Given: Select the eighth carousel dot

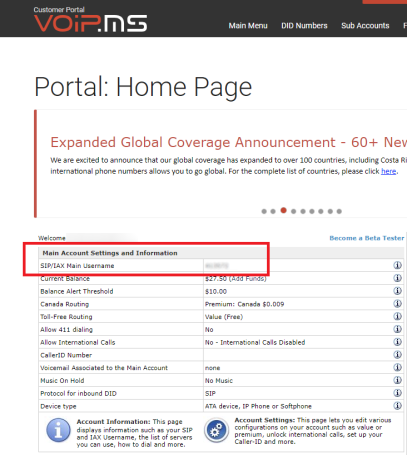Looking at the screenshot, I should pos(330,211).
